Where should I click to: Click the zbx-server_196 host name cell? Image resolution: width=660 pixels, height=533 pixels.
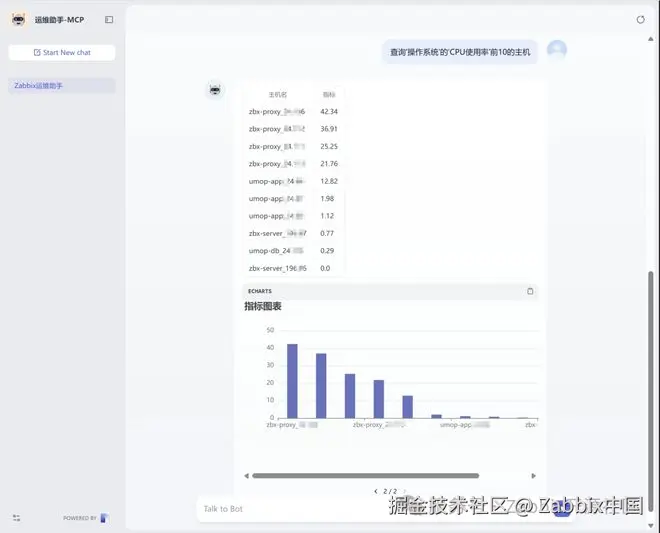point(278,268)
